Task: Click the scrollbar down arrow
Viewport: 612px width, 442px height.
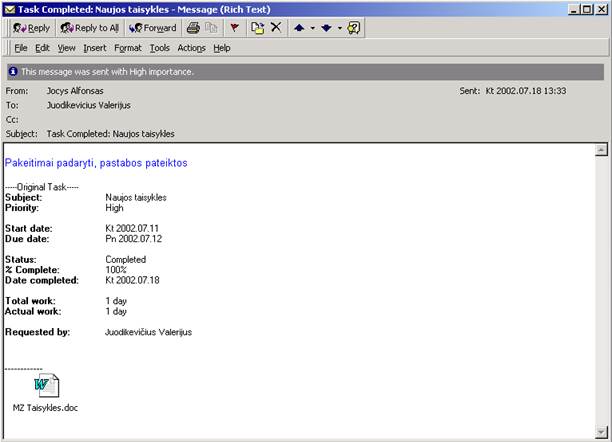Action: pos(601,432)
